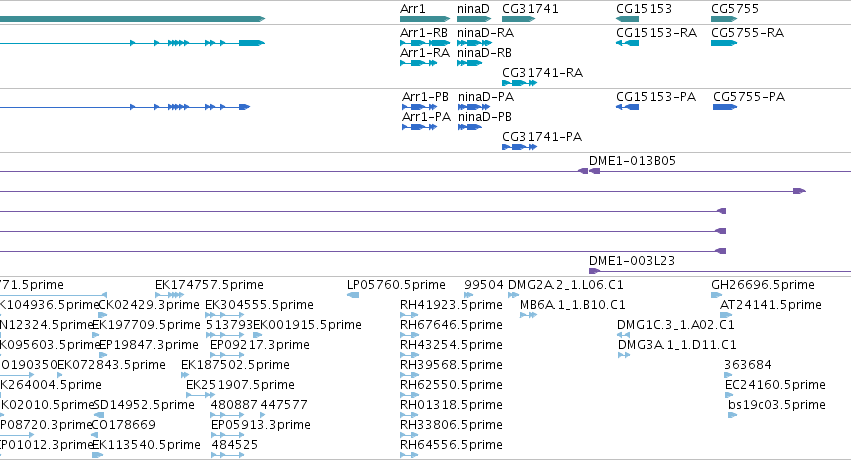Click the EK187502.5prime EST glyph
Viewport: 851px width, 460px height.
(x=185, y=375)
